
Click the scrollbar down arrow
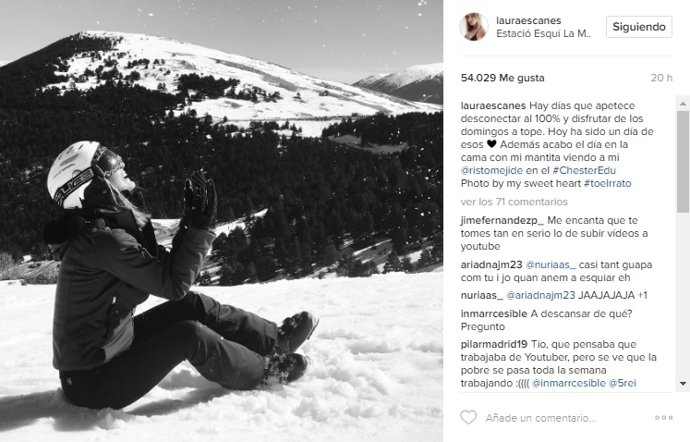point(683,383)
